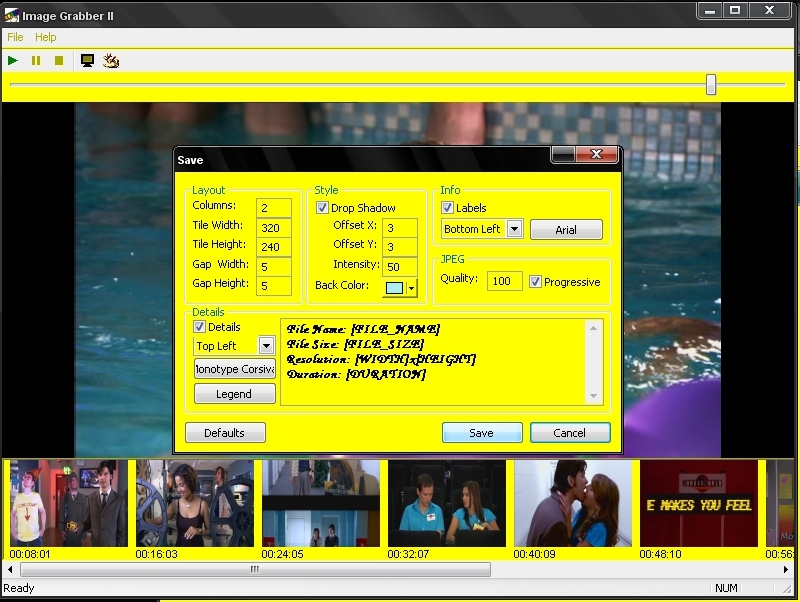Click the Columns input field
The image size is (800, 602).
tap(273, 208)
